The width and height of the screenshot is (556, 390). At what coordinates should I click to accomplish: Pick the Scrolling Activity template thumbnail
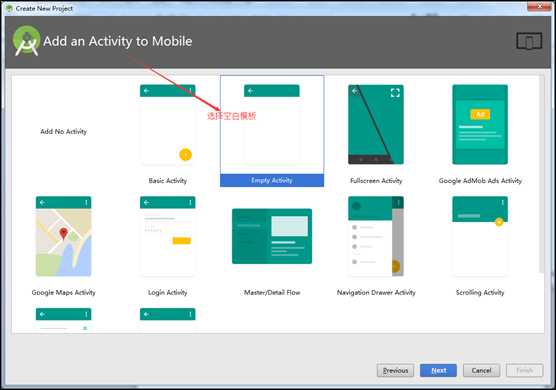(480, 236)
